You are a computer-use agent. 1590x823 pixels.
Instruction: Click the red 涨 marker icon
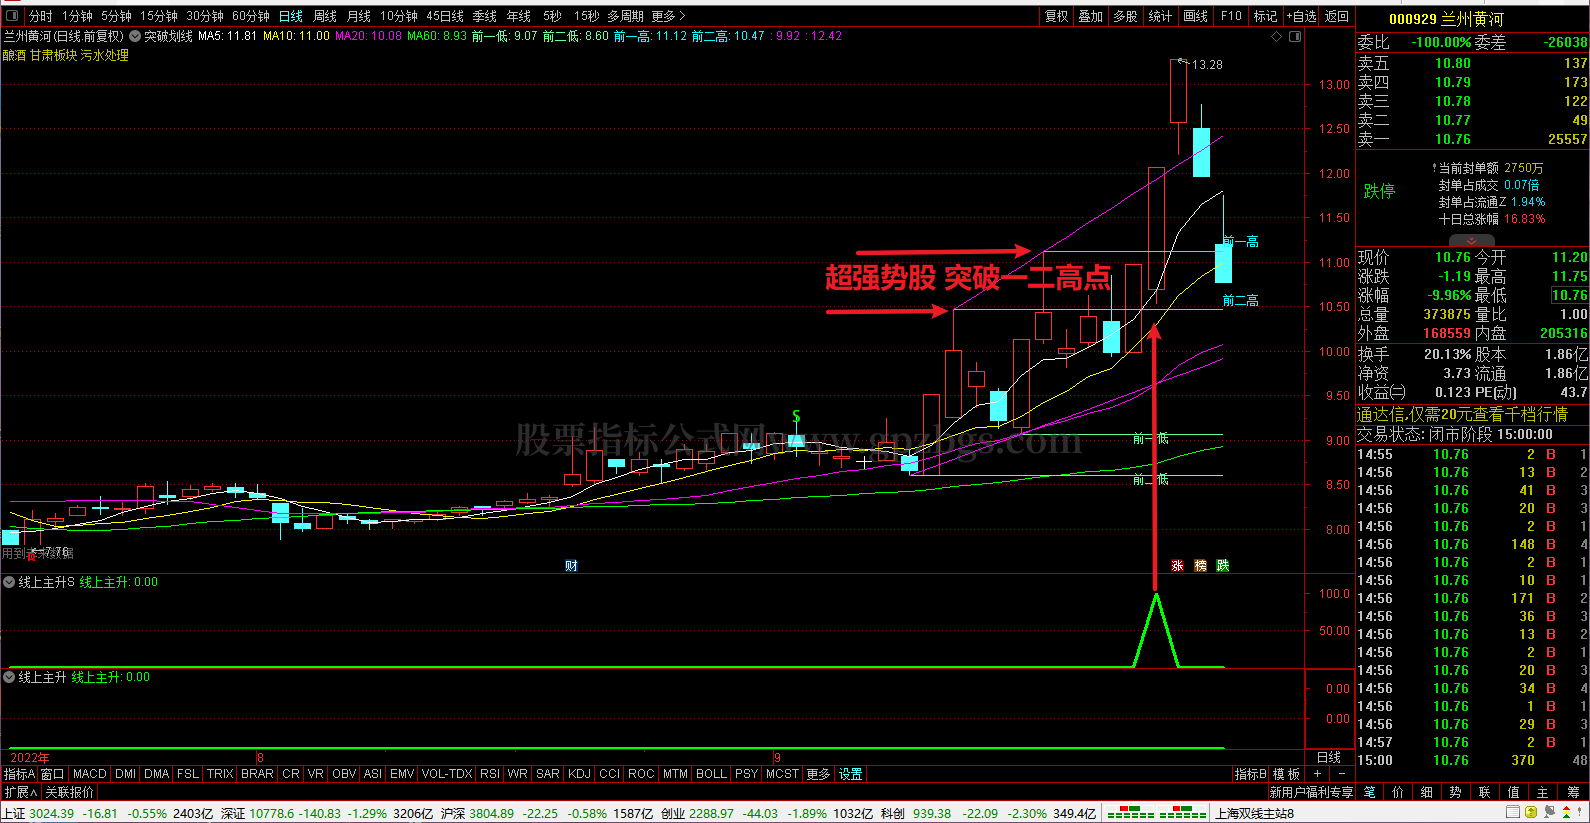(x=1177, y=566)
